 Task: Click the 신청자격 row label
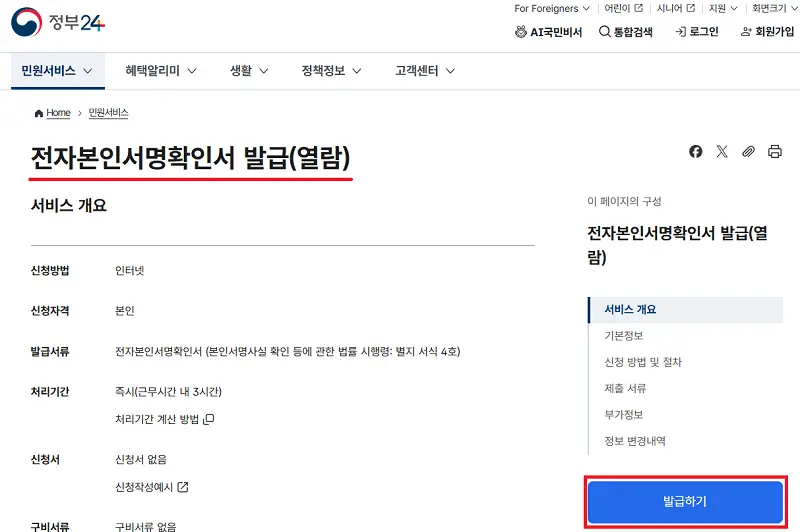point(50,311)
